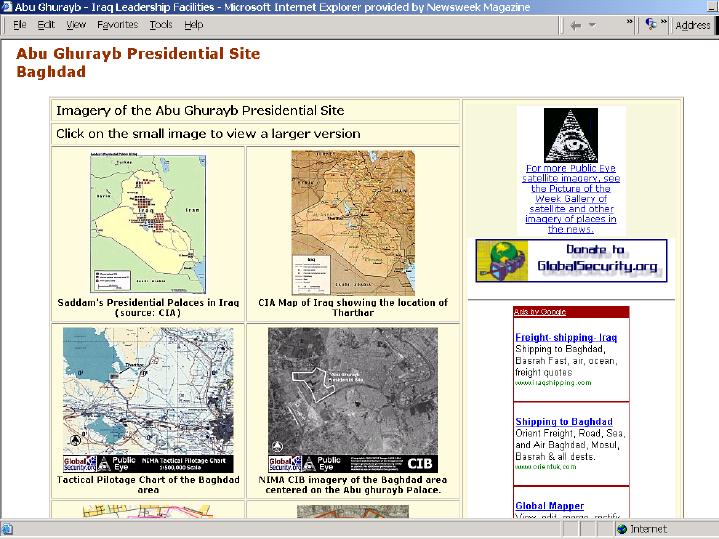The width and height of the screenshot is (719, 539).
Task: Open the Favorites menu
Action: coord(117,25)
